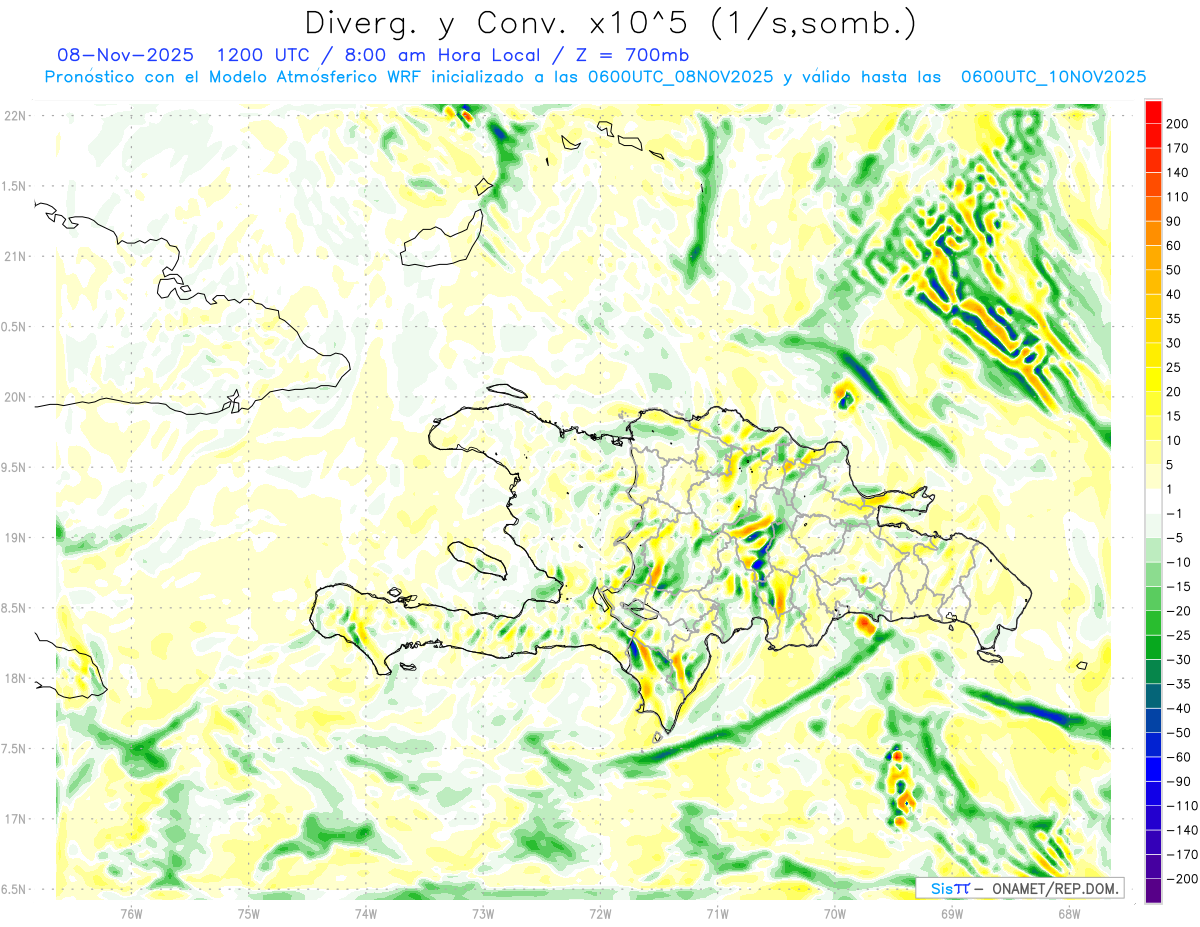Click the bright yellow swatch between 25 and 20
1200x927 pixels.
(1153, 379)
